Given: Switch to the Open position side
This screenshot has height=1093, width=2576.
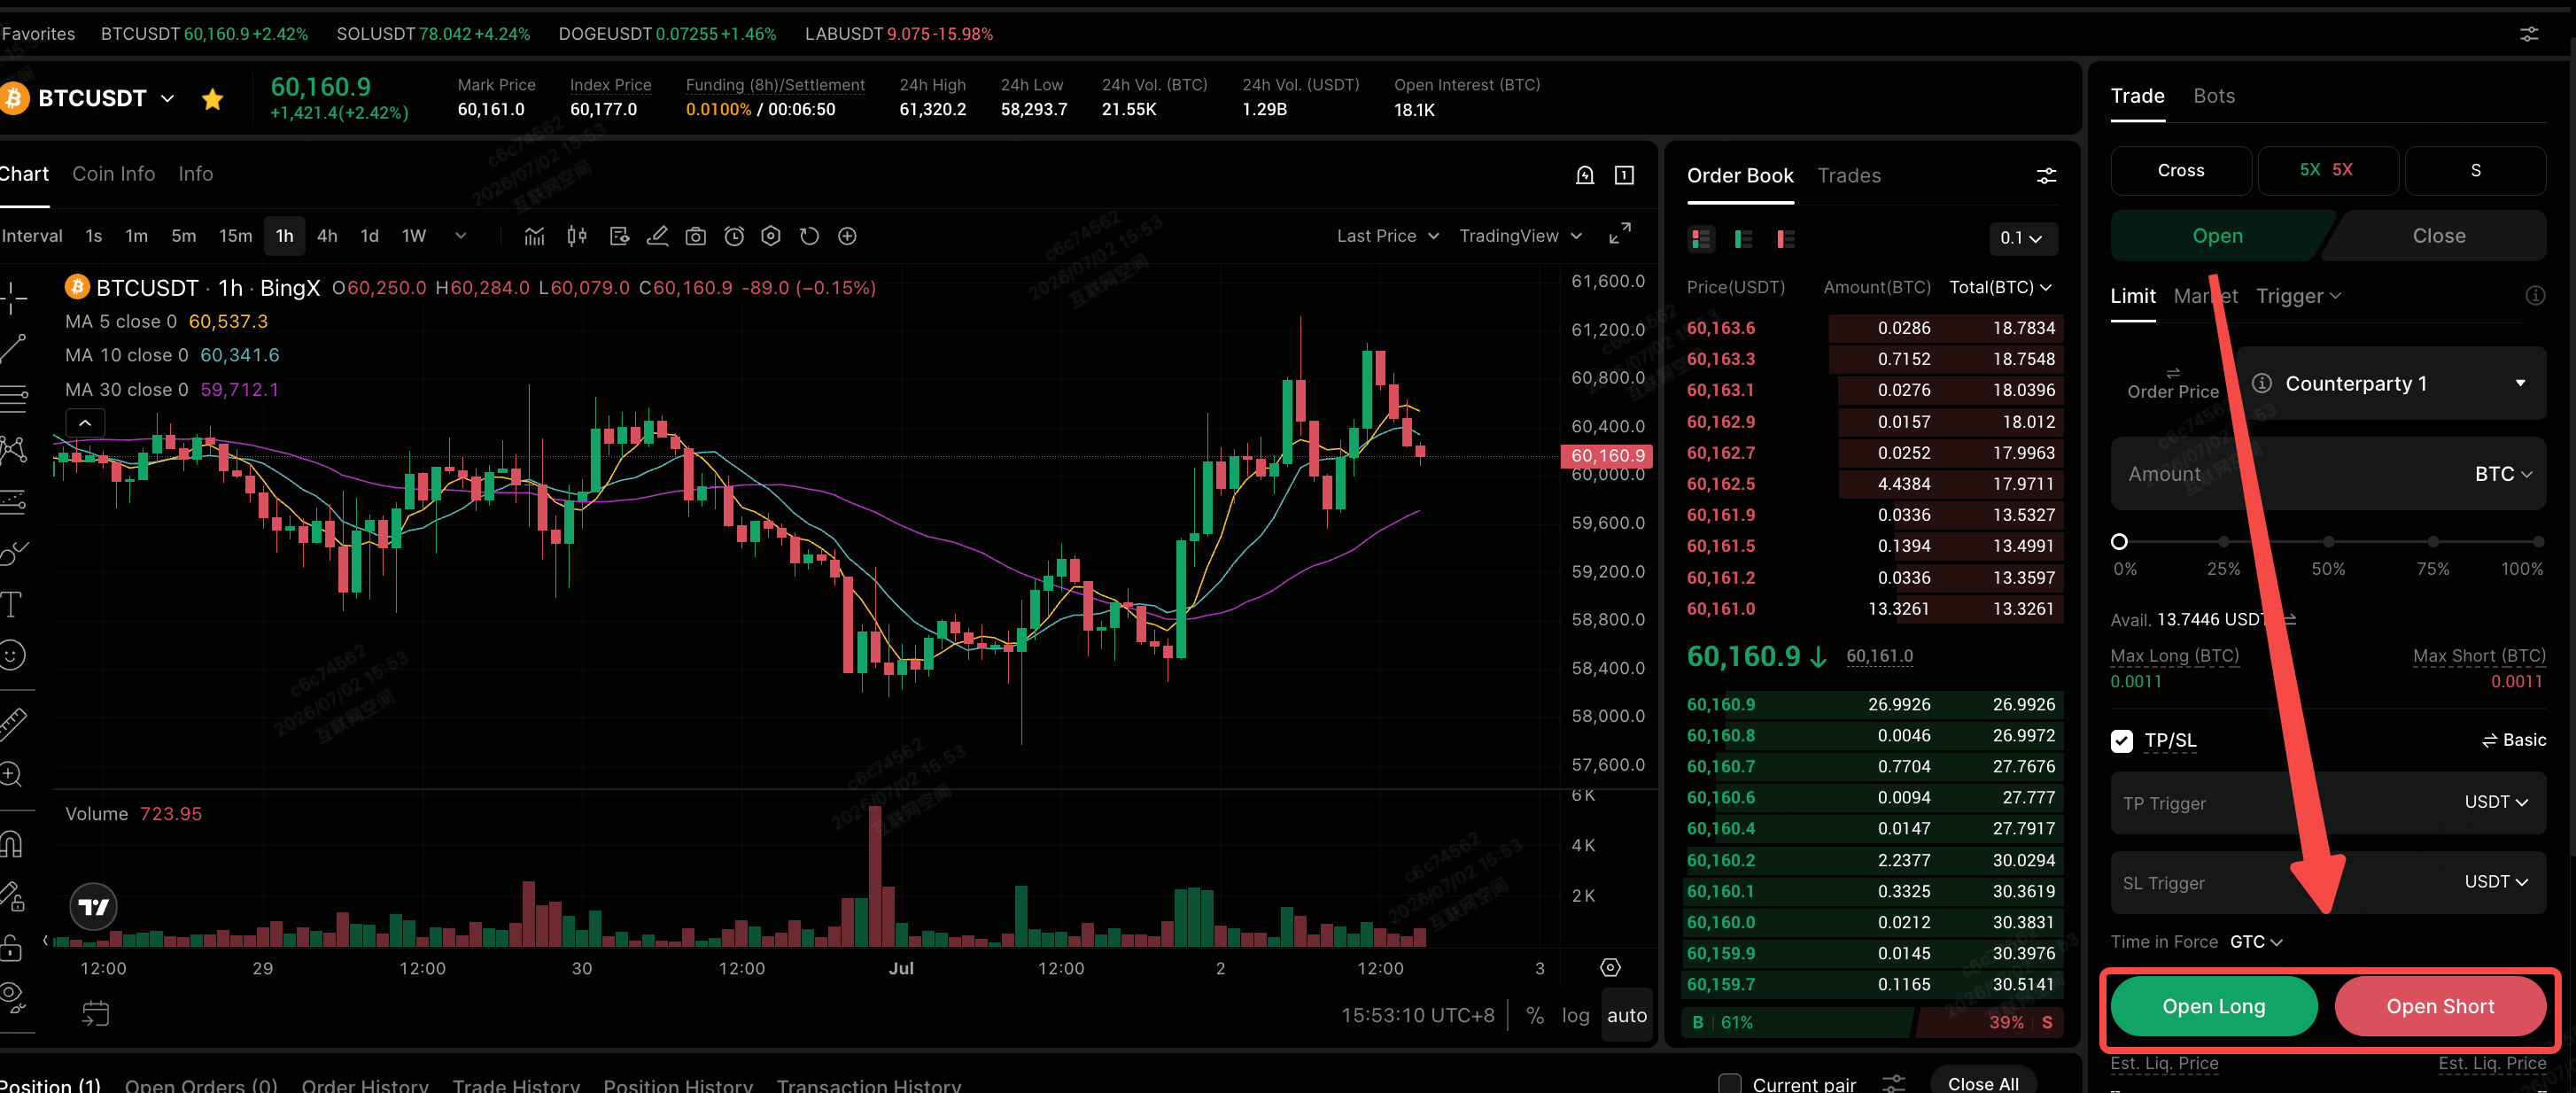Looking at the screenshot, I should coord(2218,236).
